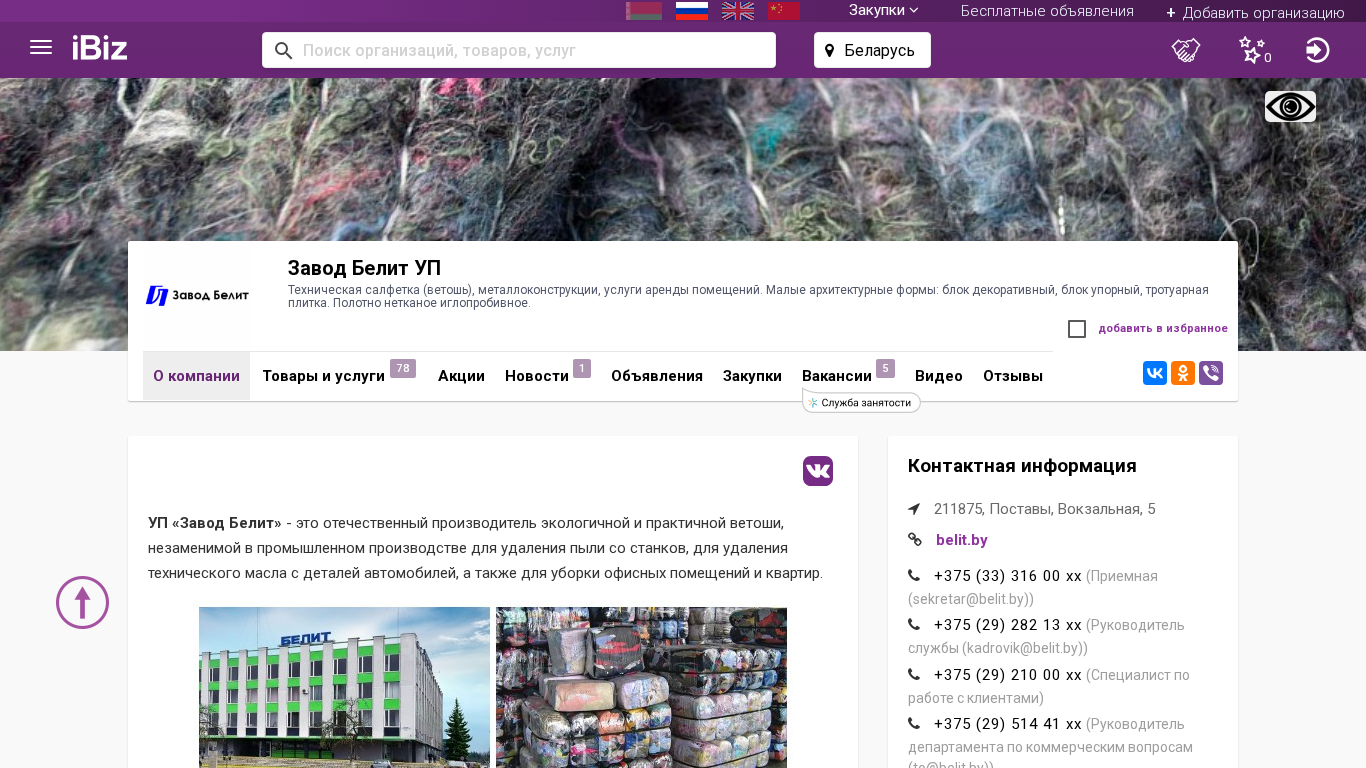1366x768 pixels.
Task: Click the Завод Белит УП company title
Action: click(x=364, y=268)
